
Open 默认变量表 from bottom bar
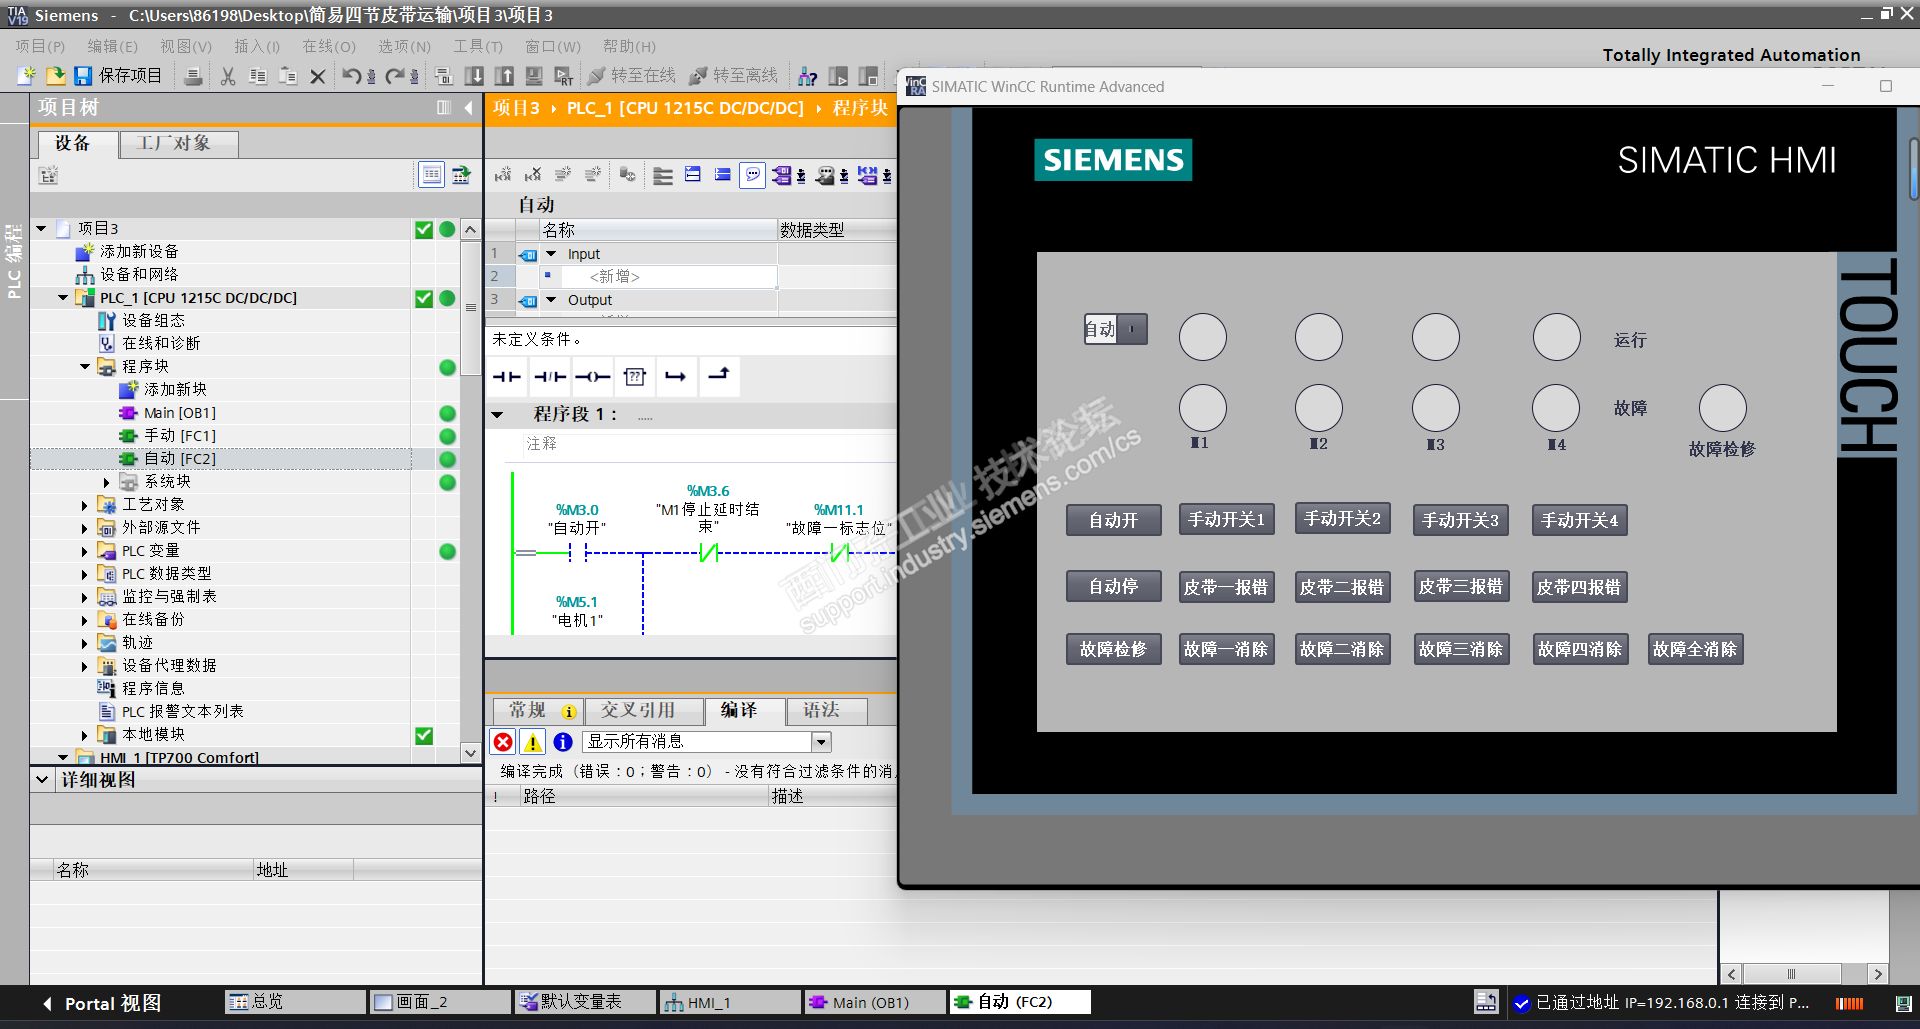[586, 1002]
